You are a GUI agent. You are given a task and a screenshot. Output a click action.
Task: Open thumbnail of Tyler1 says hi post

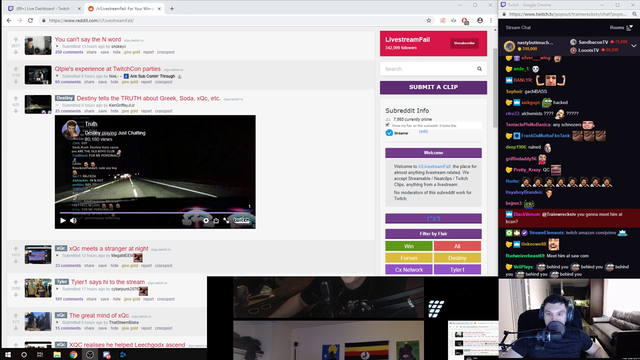[38, 288]
